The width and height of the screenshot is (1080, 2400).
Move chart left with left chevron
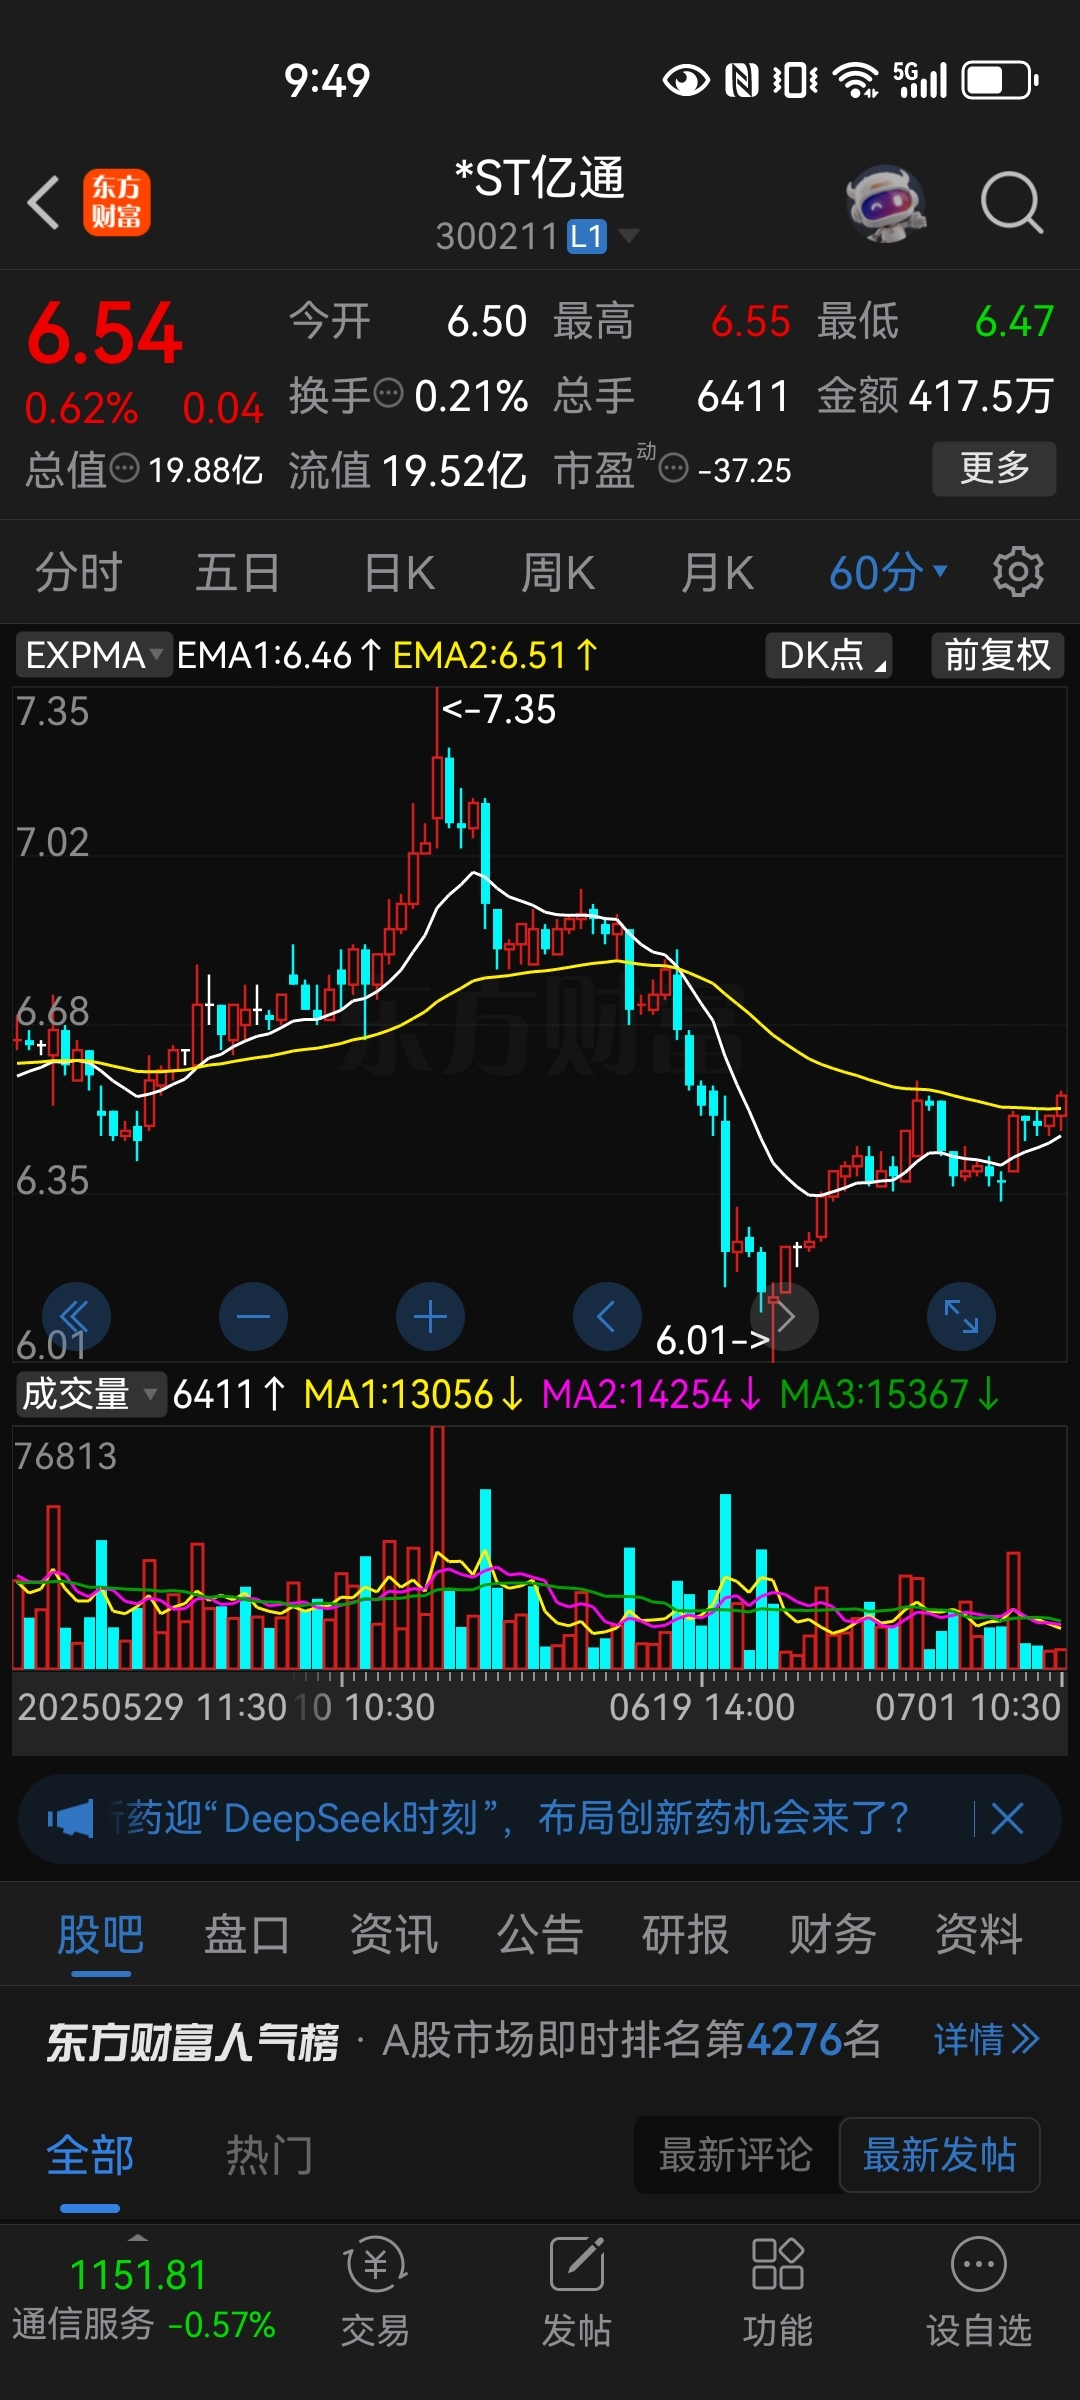point(607,1316)
